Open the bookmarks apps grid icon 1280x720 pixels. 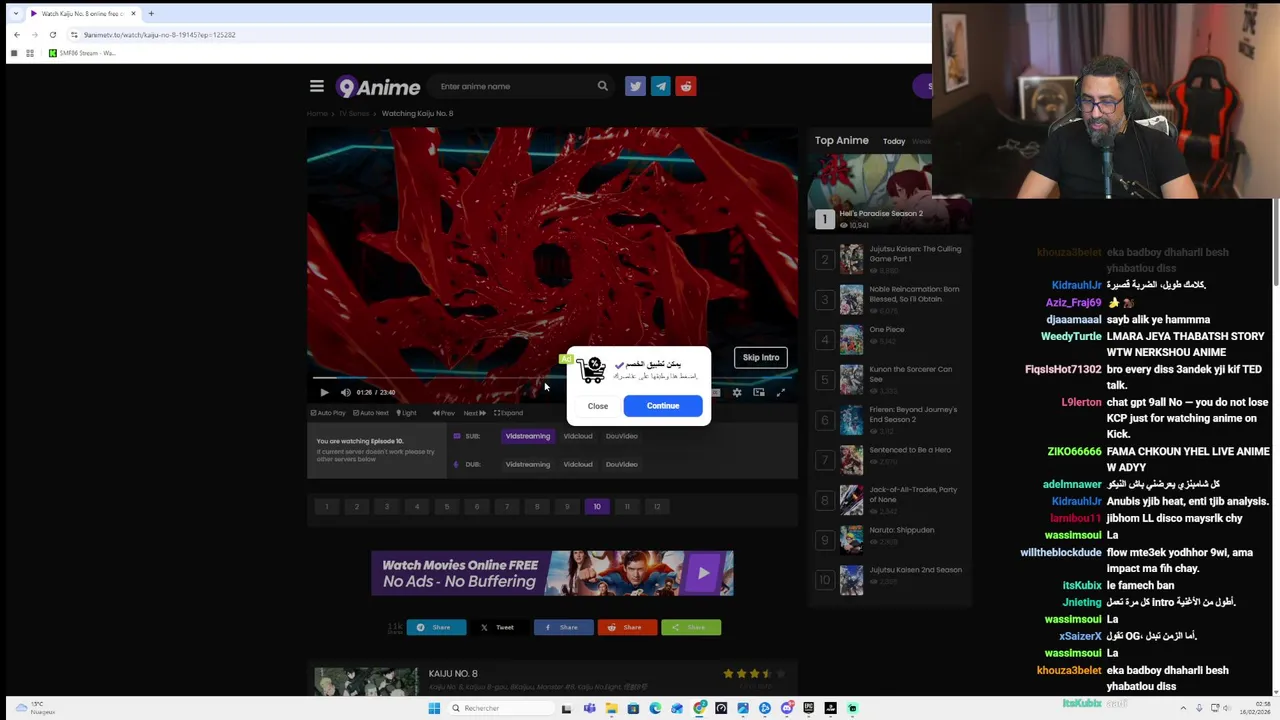tap(30, 53)
